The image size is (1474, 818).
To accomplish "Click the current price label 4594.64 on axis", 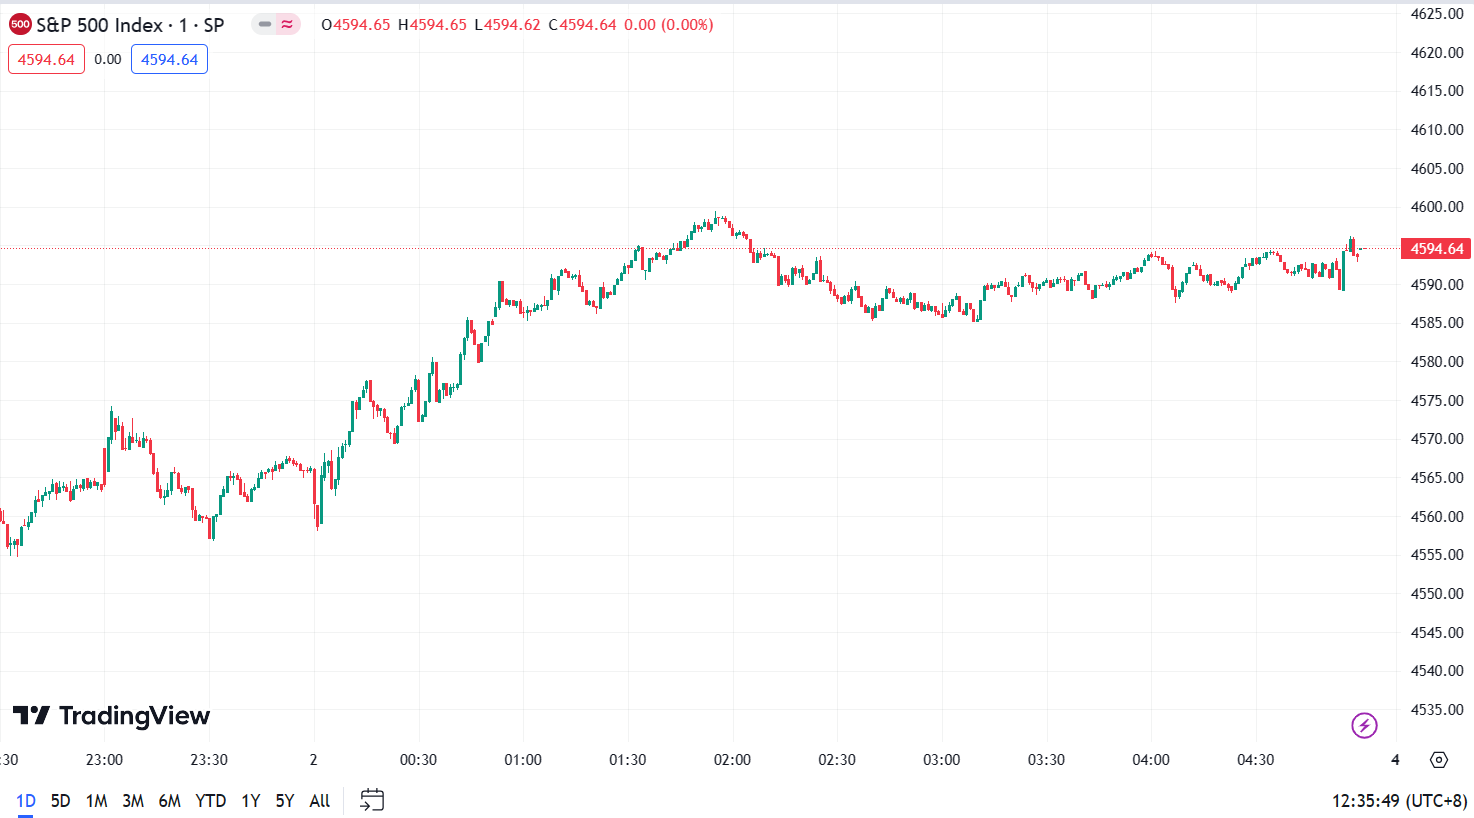I will [1436, 249].
